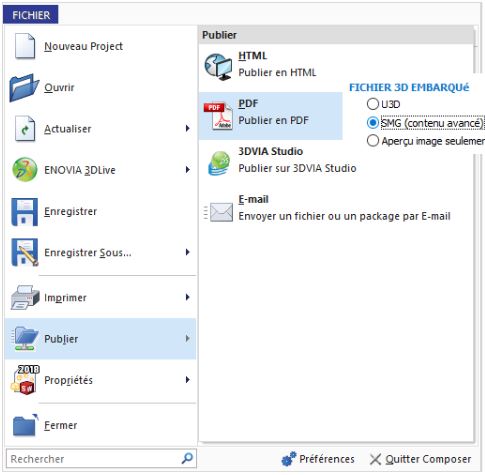This screenshot has width=485, height=475.
Task: Expand the Actualiser submenu arrow
Action: (x=188, y=129)
